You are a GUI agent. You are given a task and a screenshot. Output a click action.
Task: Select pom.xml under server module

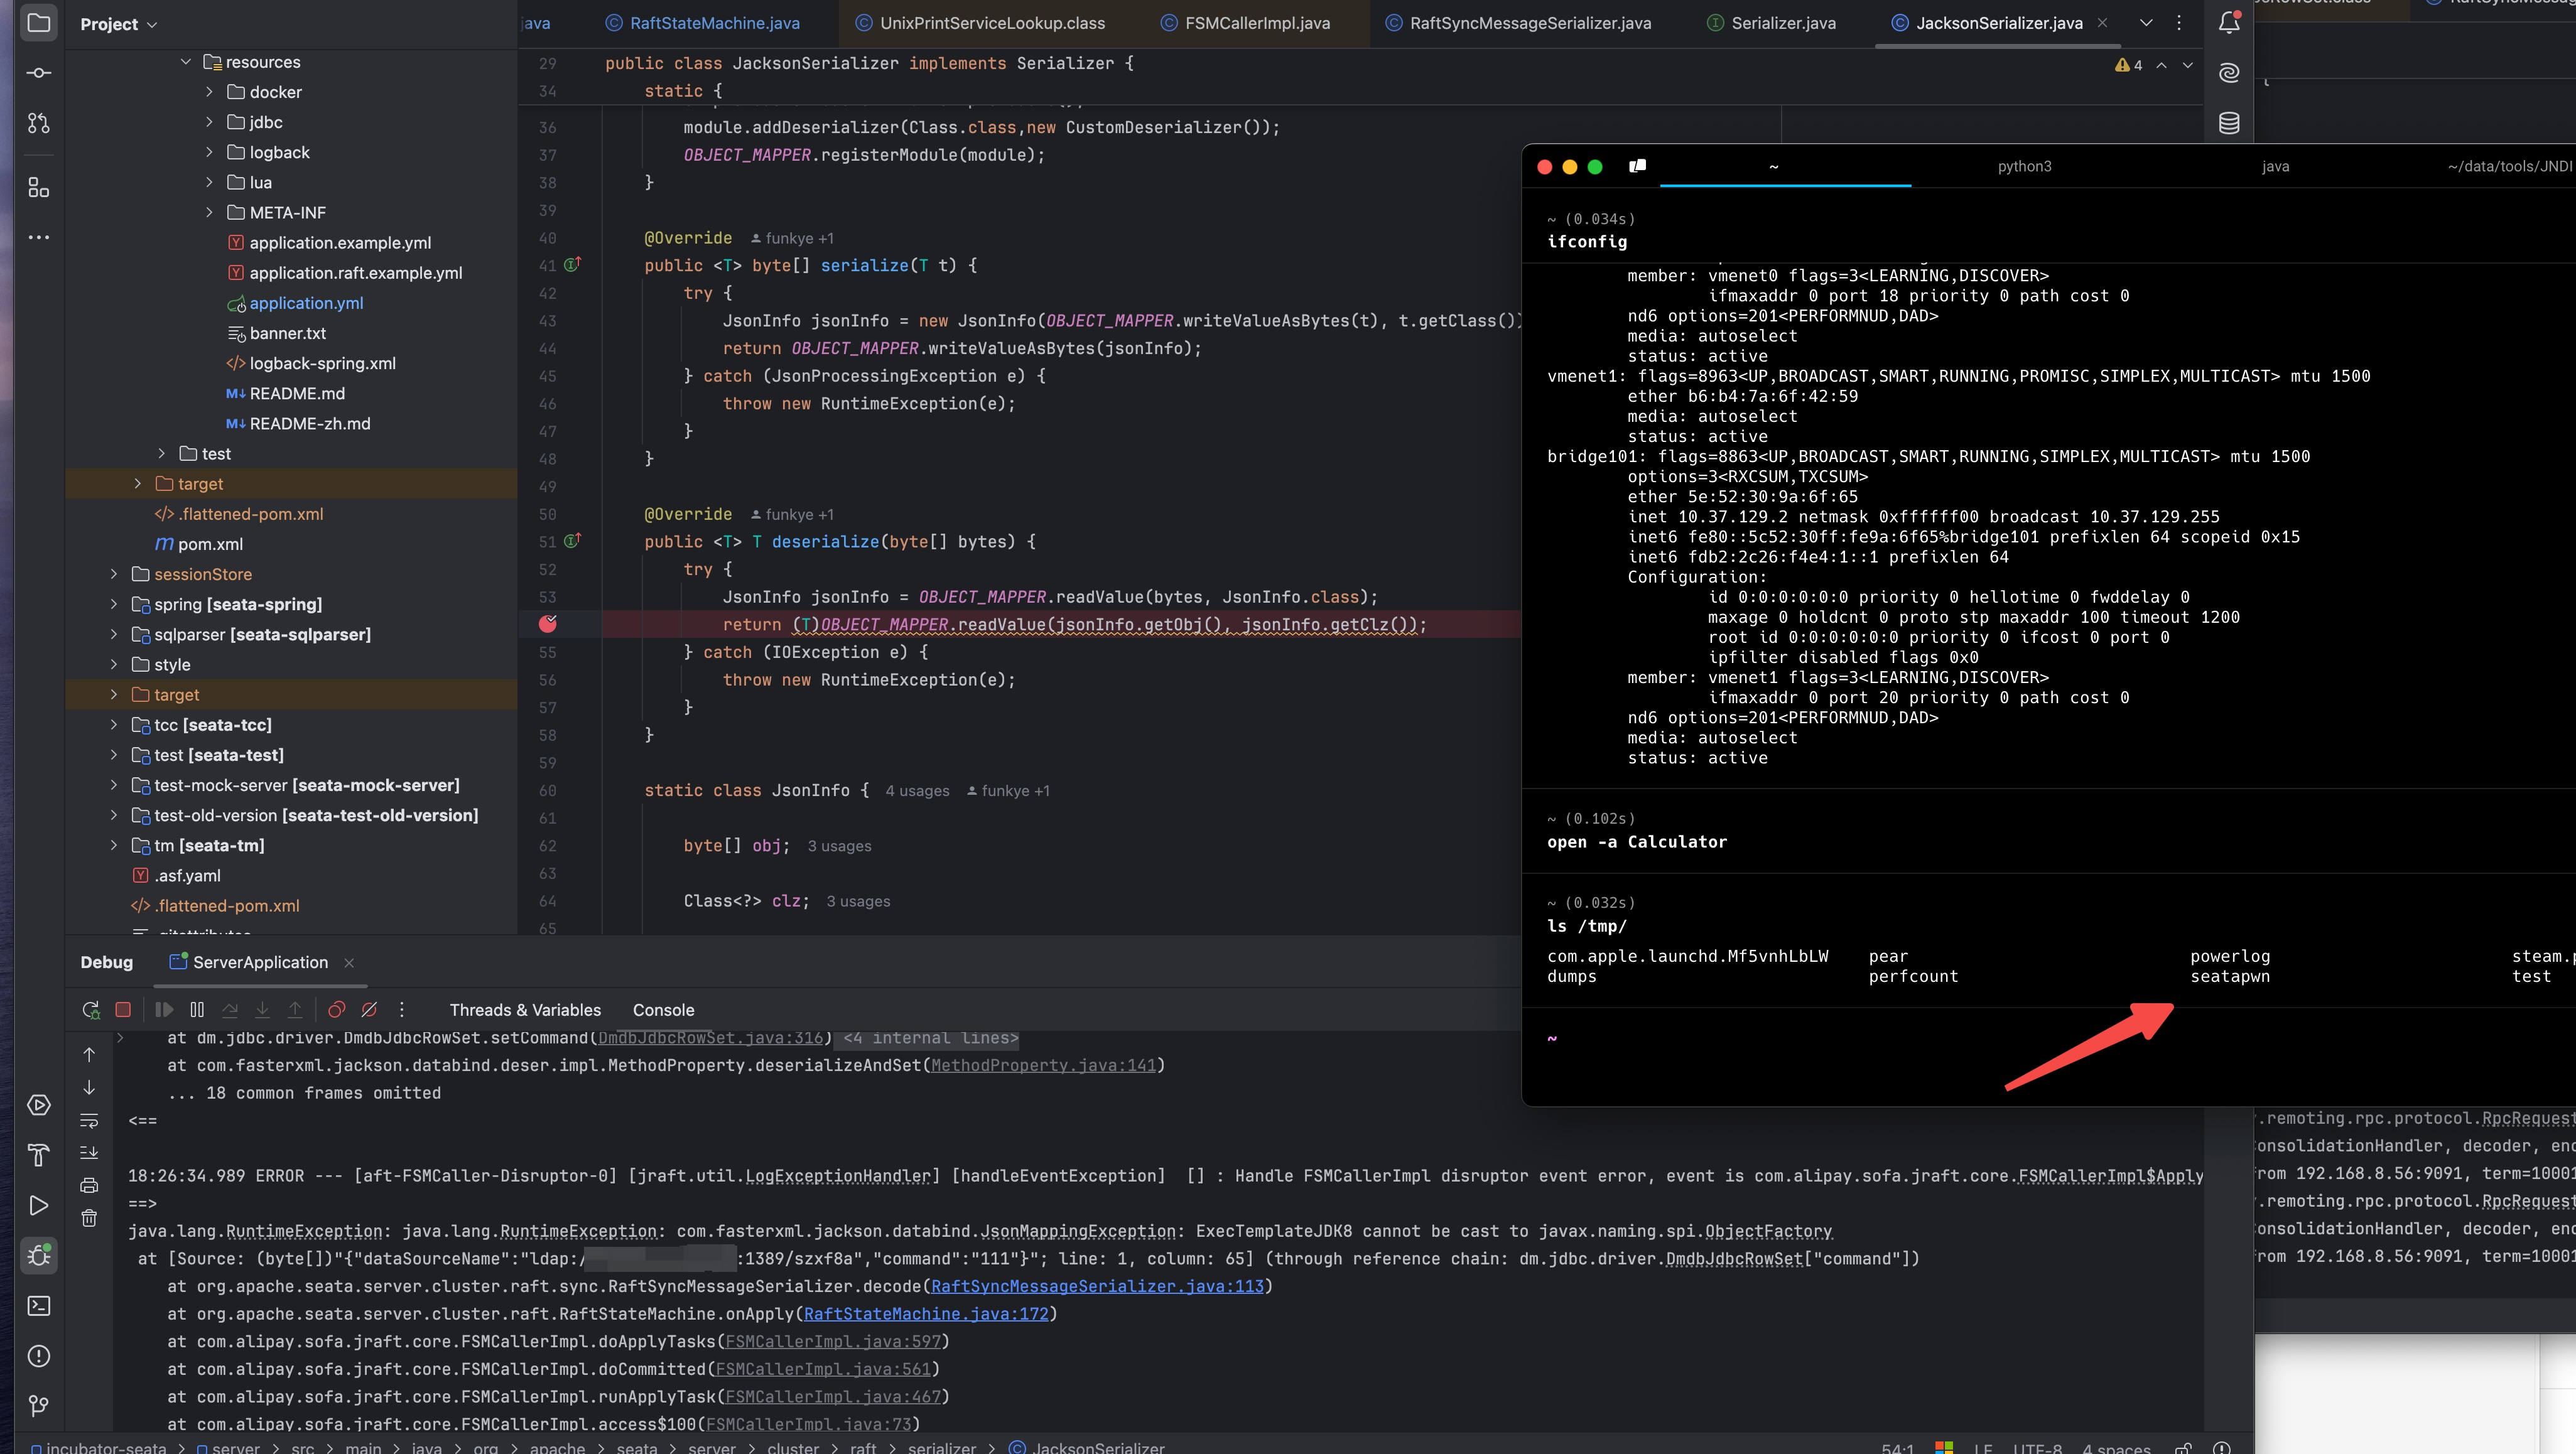click(210, 544)
